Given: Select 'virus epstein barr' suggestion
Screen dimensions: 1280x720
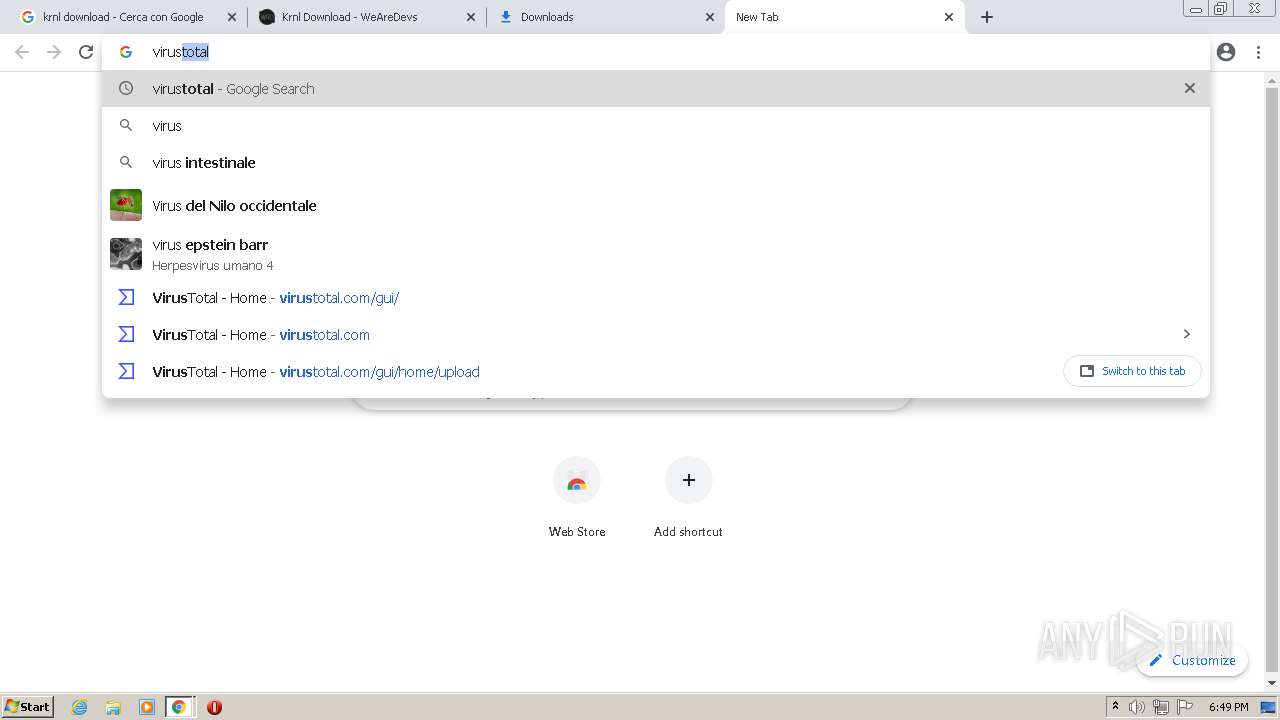Looking at the screenshot, I should tap(656, 254).
